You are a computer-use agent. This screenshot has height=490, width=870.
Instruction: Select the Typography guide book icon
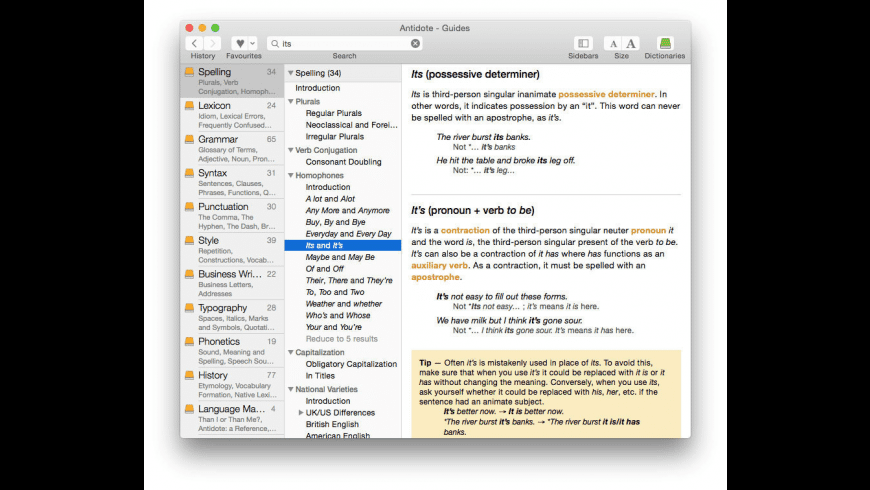tap(189, 307)
